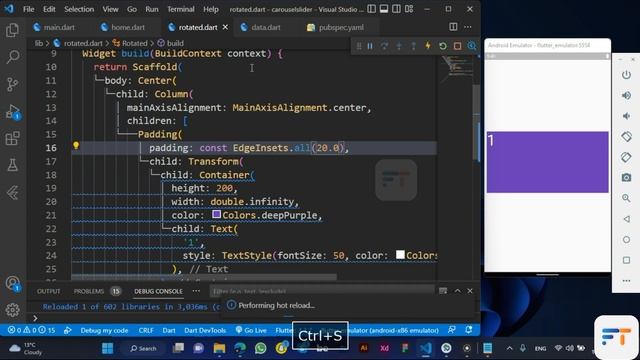The image size is (640, 360).
Task: Click Go Live in status bar
Action: point(251,330)
